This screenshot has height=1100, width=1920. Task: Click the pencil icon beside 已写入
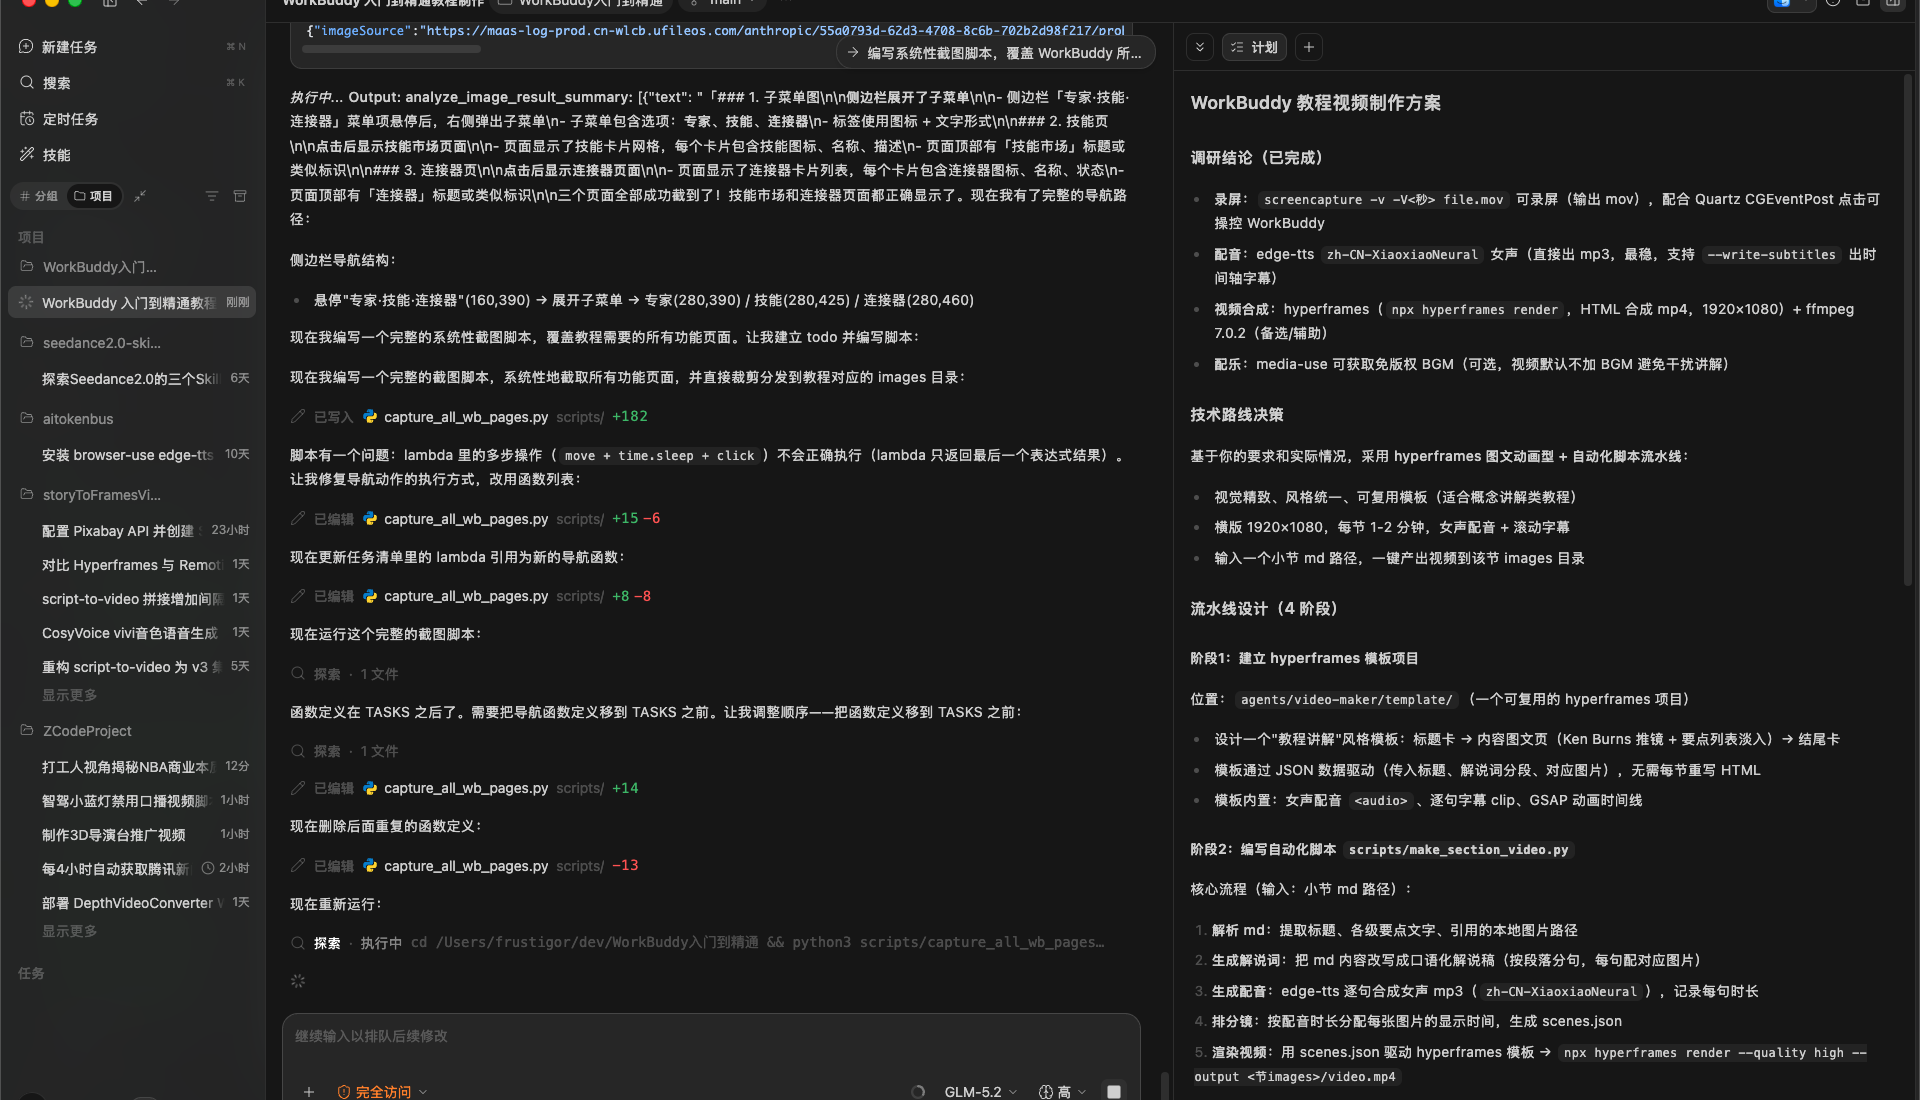[x=298, y=416]
